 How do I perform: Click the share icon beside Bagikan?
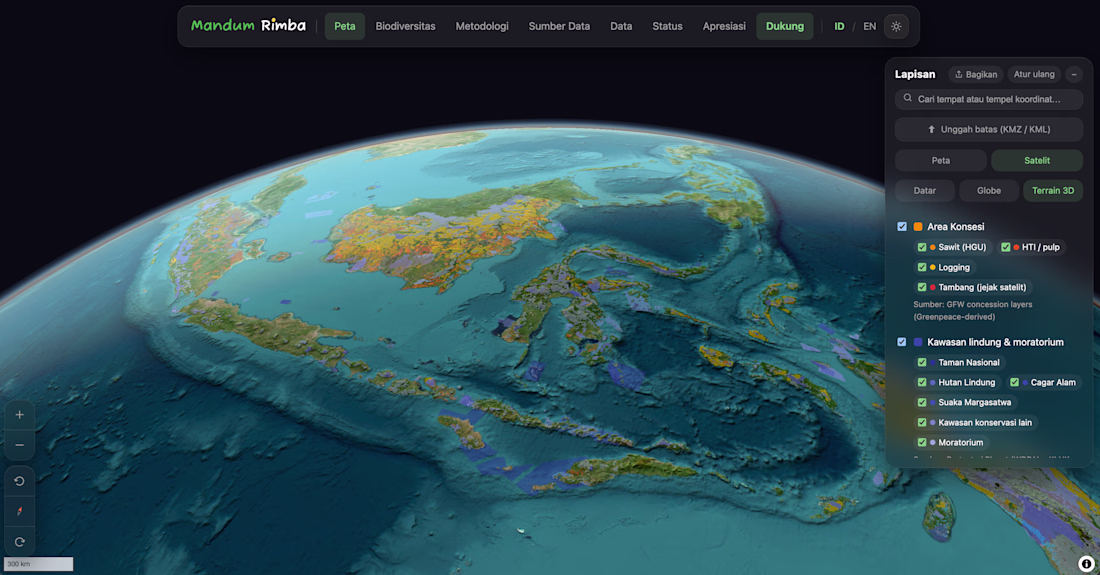959,74
